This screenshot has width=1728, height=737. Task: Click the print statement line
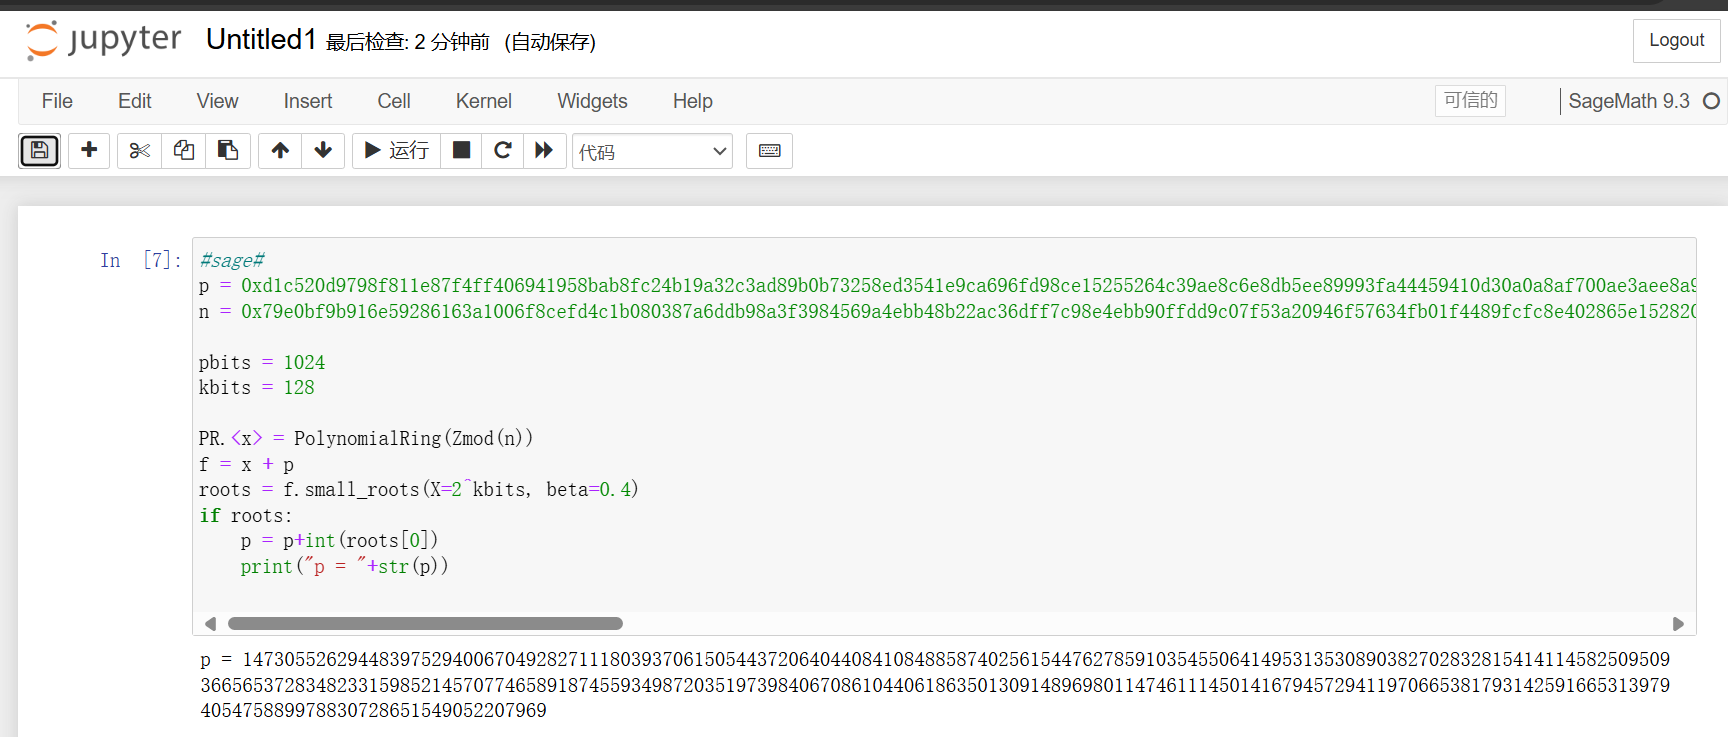(x=344, y=566)
